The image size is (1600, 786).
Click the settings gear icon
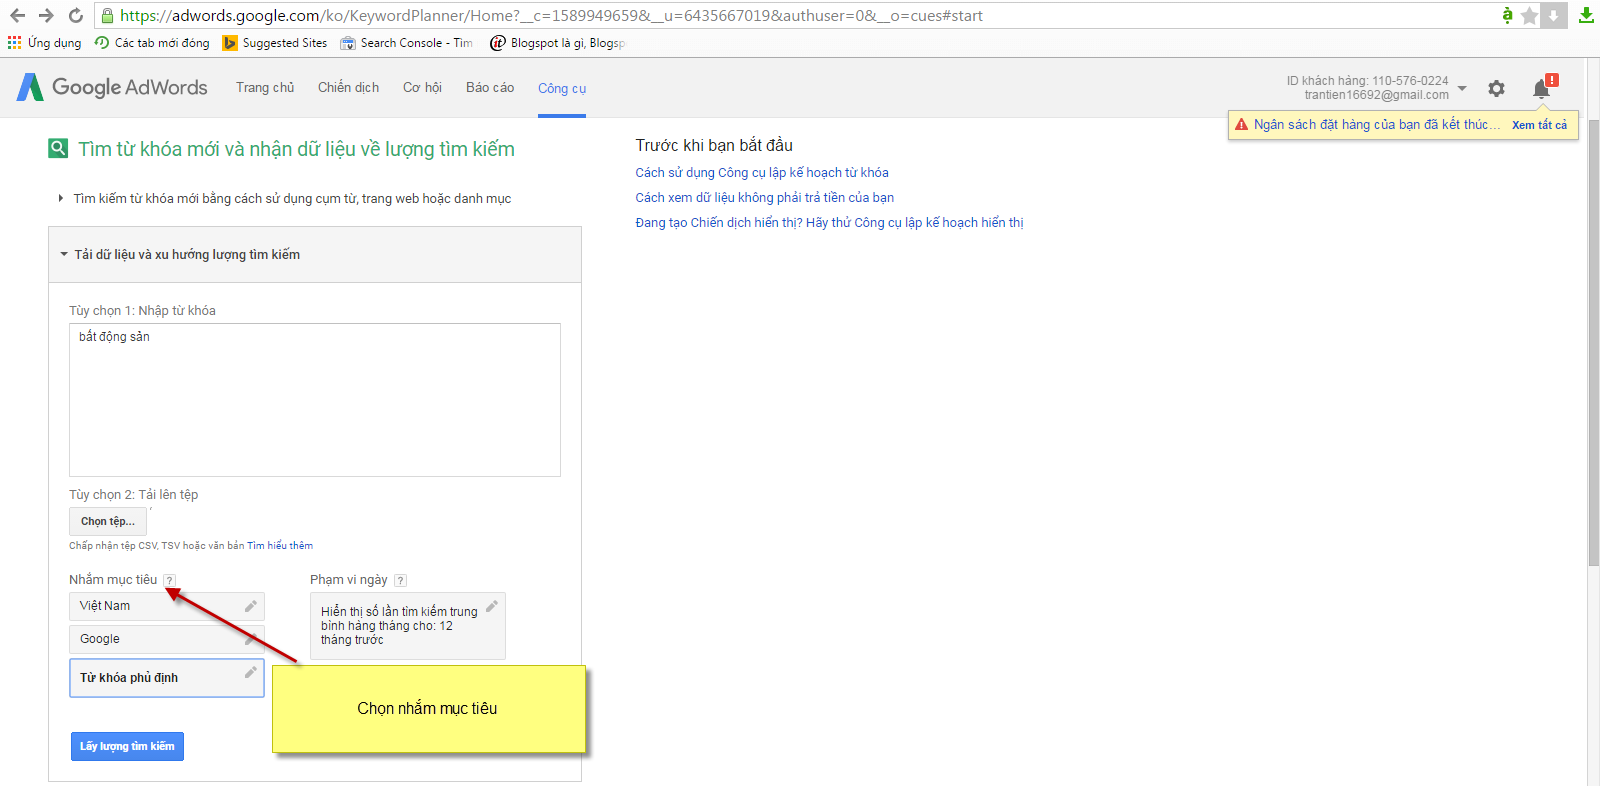pyautogui.click(x=1496, y=88)
